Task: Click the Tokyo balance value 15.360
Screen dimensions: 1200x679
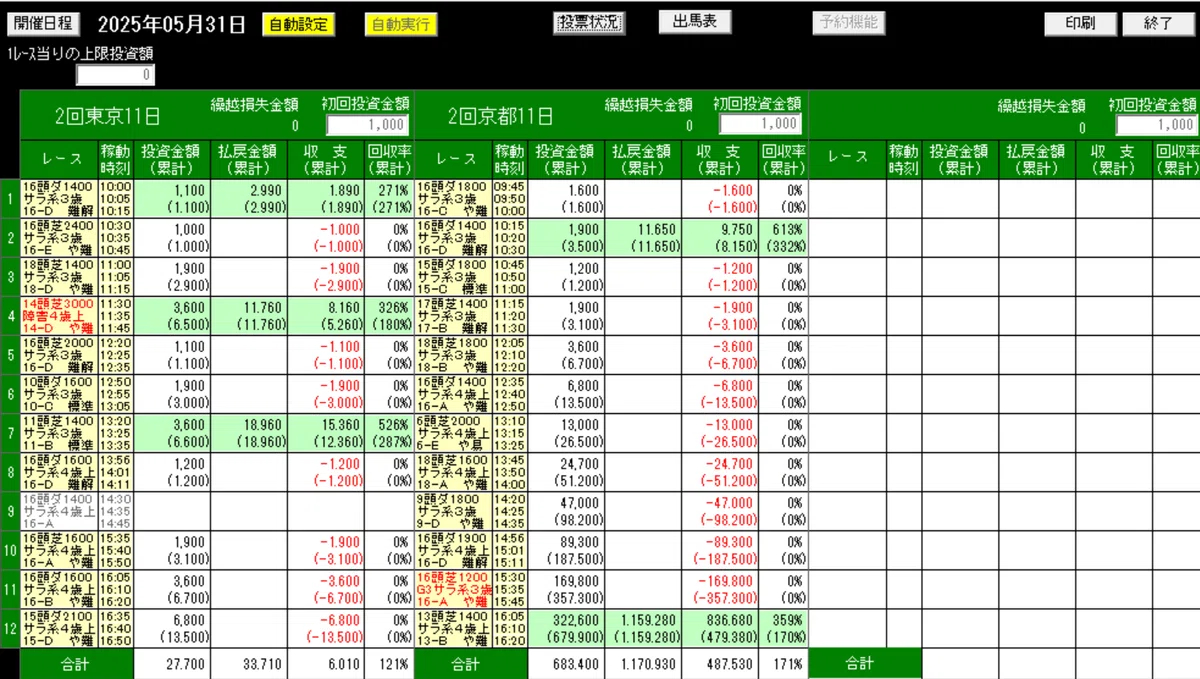Action: coord(340,424)
